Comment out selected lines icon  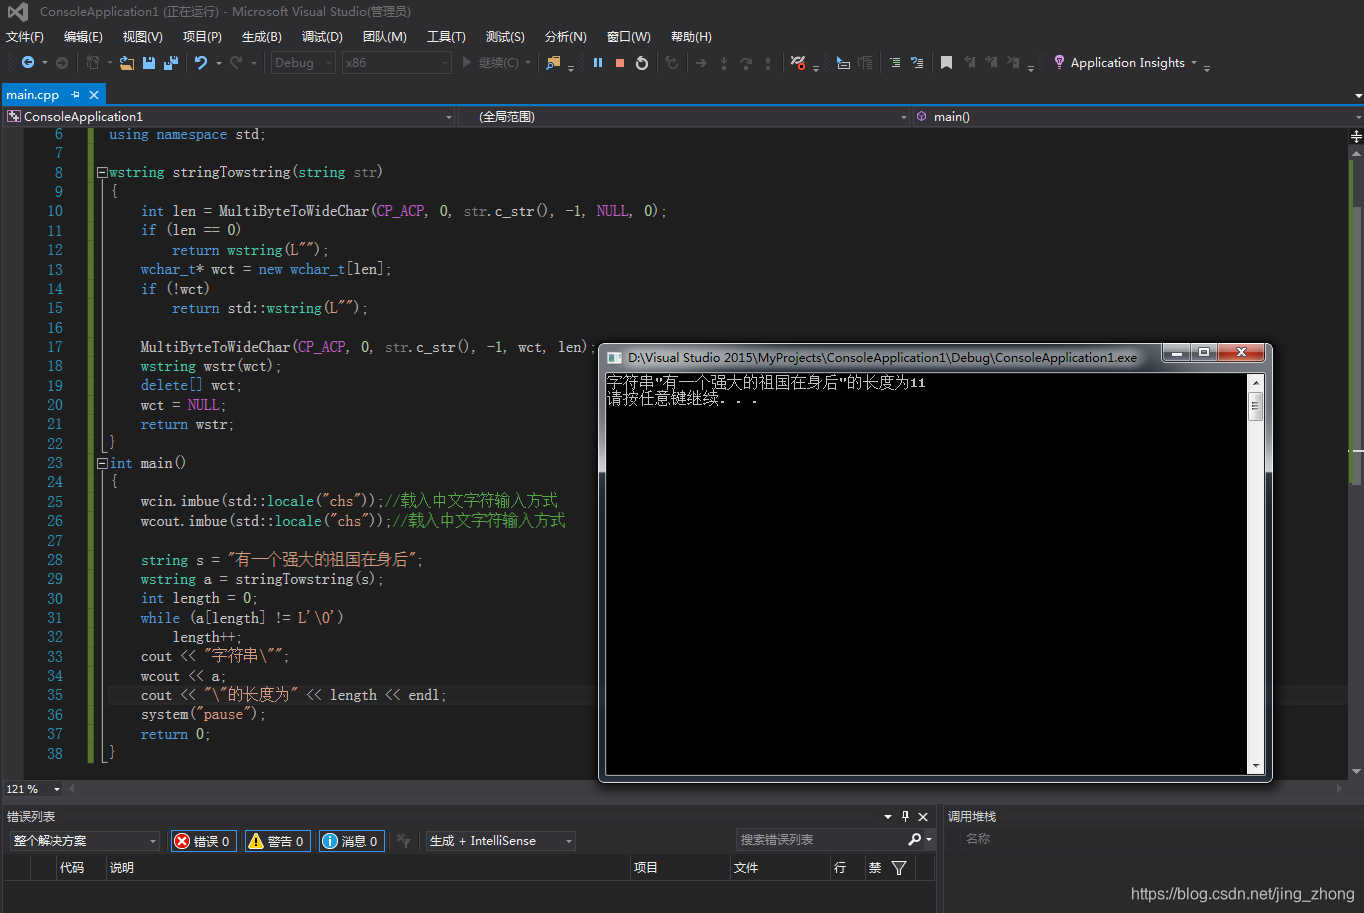[896, 62]
